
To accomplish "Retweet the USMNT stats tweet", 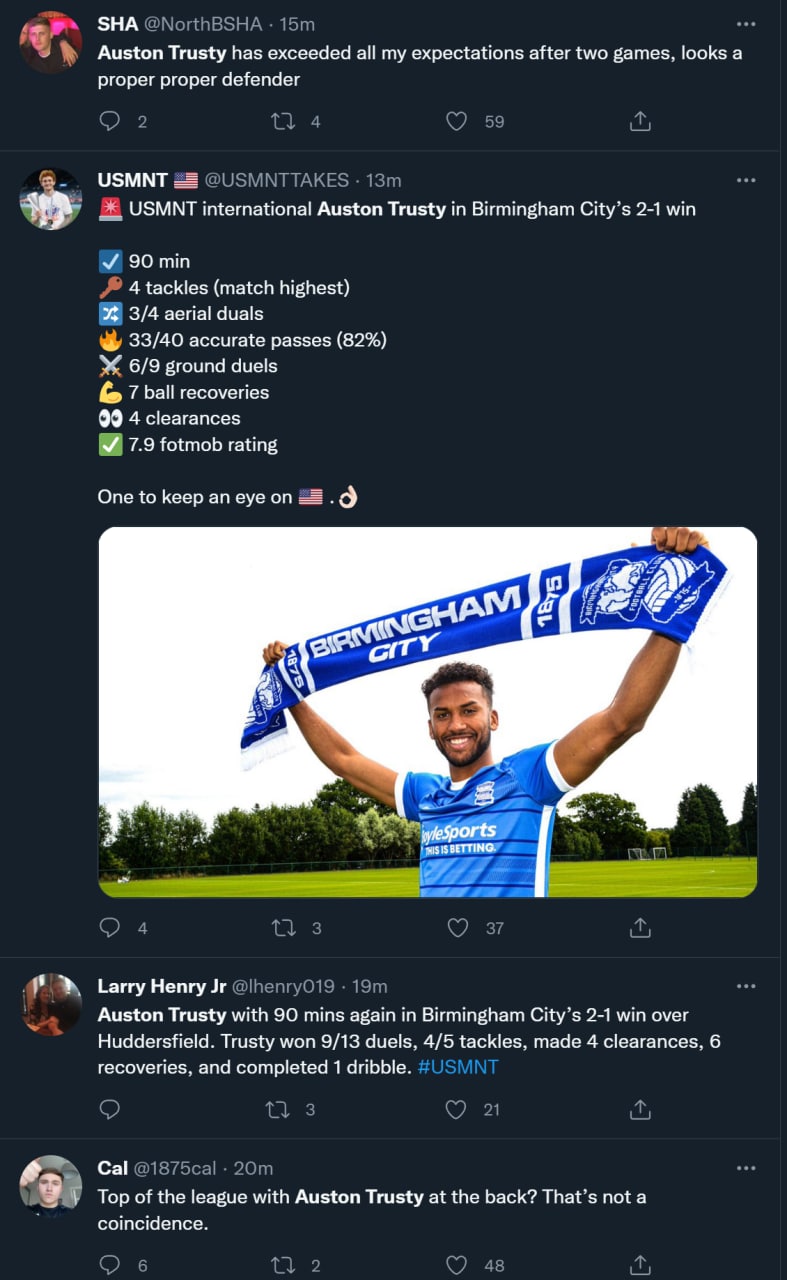I will pyautogui.click(x=283, y=928).
